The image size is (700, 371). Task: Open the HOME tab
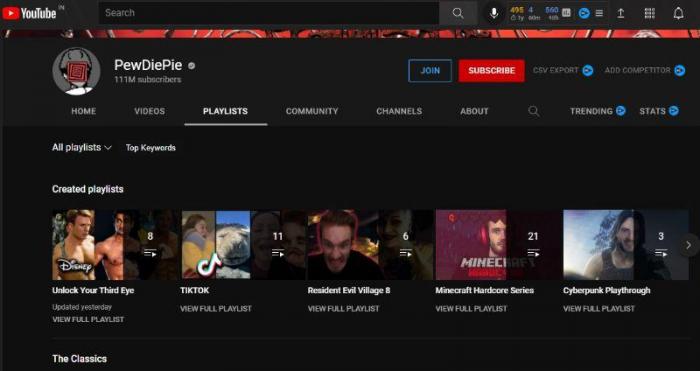83,111
